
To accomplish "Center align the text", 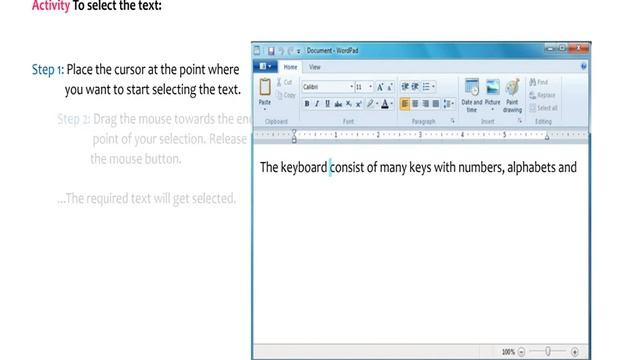I will pyautogui.click(x=415, y=104).
